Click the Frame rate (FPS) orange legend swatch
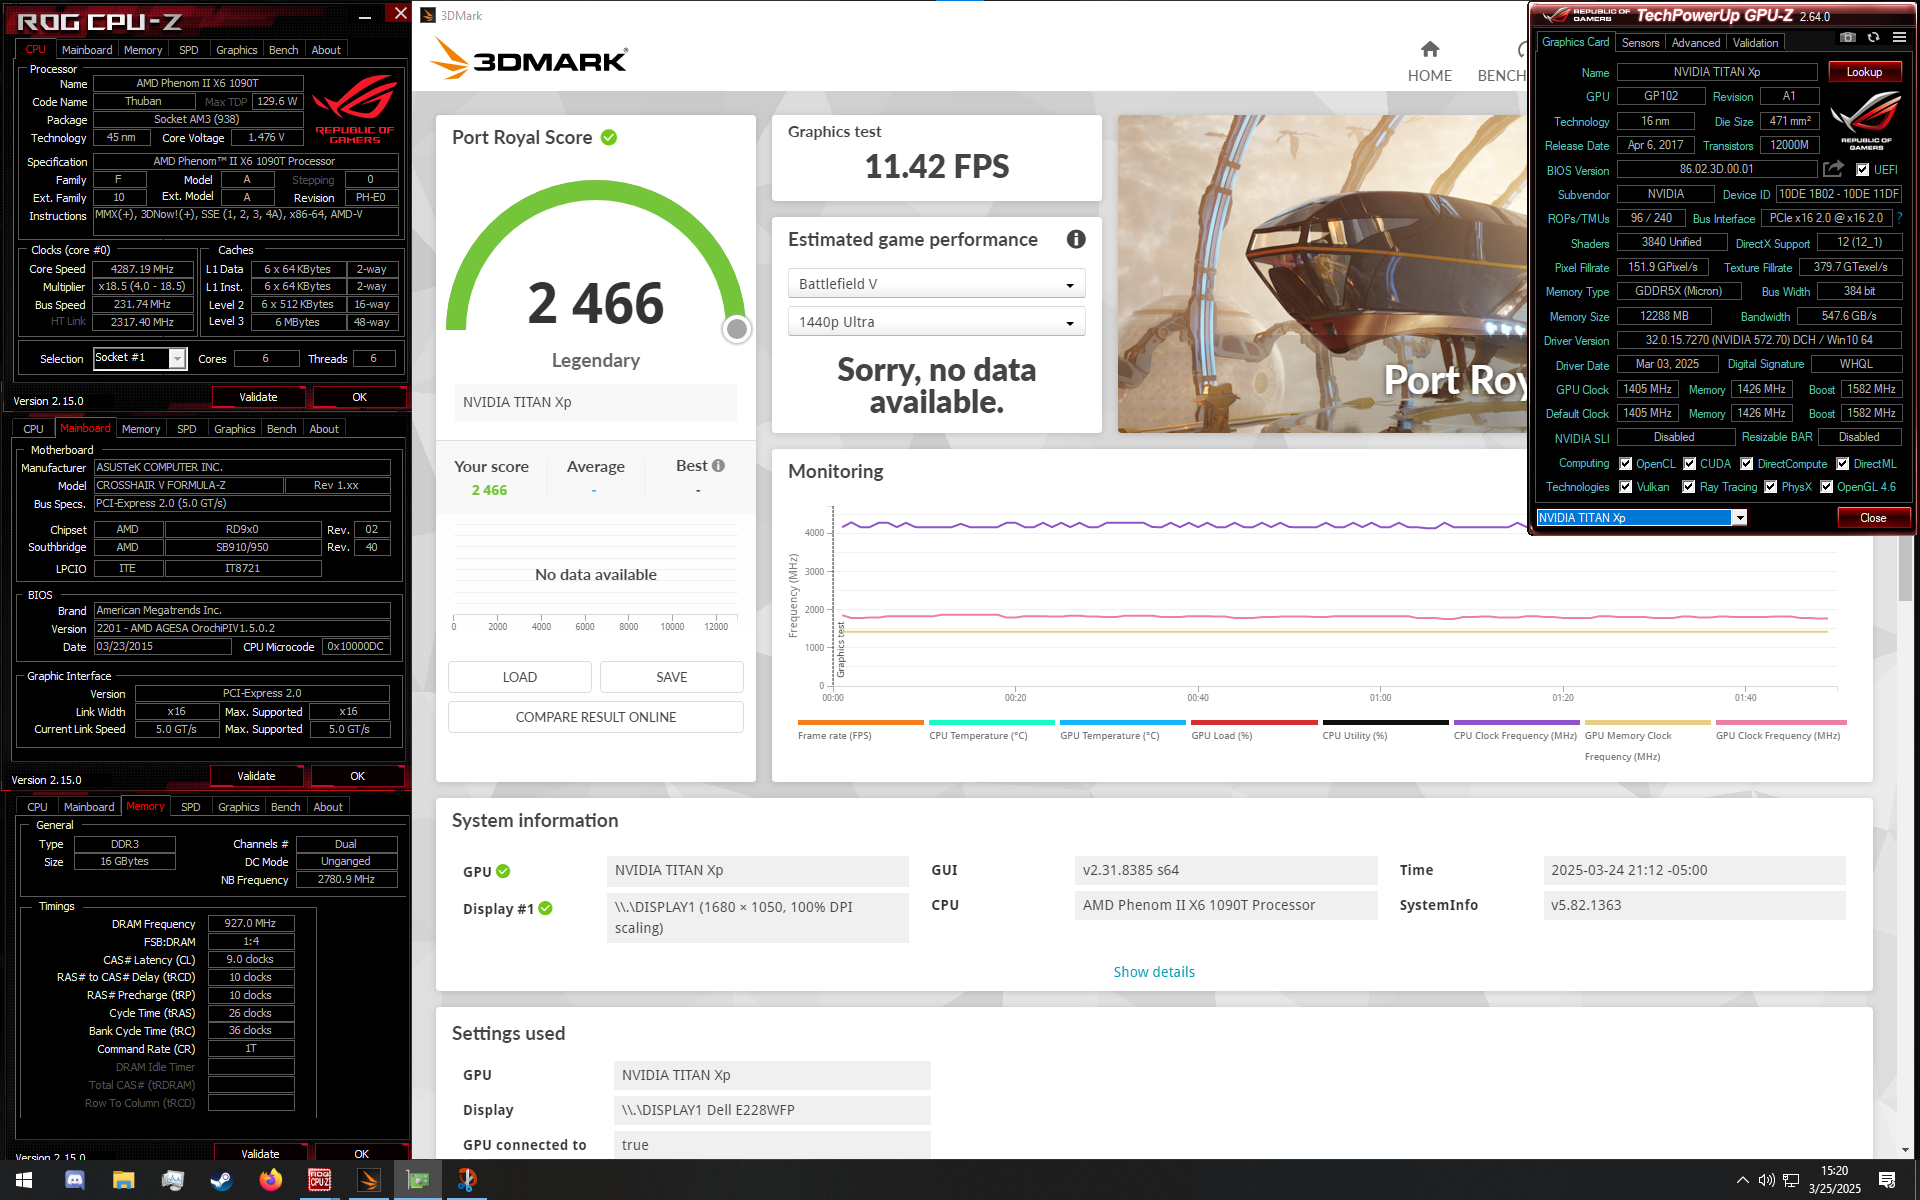This screenshot has height=1200, width=1920. pos(860,722)
